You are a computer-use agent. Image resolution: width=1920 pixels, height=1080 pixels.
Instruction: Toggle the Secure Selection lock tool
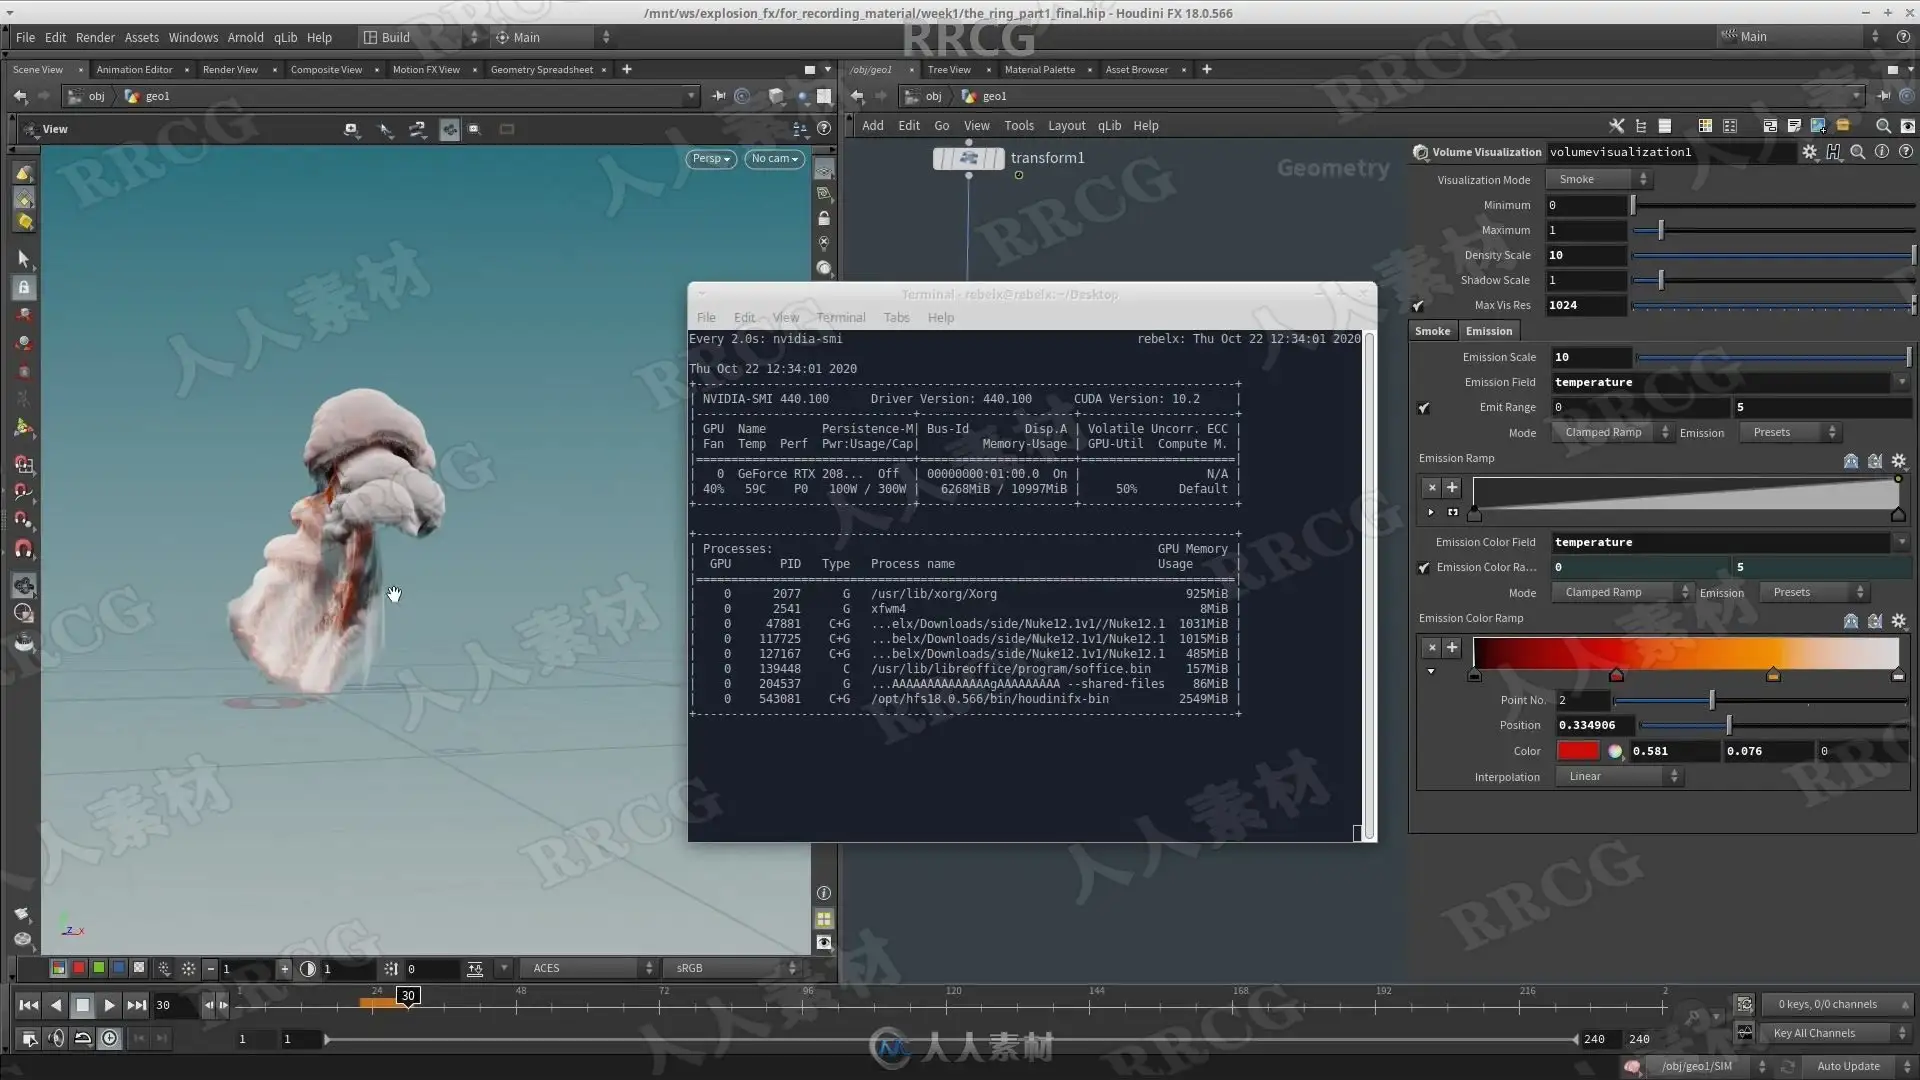pyautogui.click(x=24, y=288)
